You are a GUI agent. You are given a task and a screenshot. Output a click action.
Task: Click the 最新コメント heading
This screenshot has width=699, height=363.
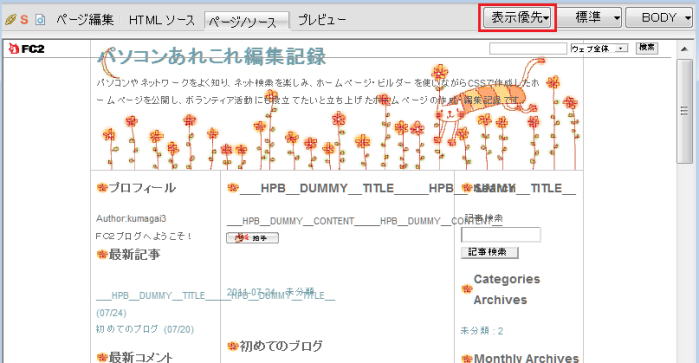(x=141, y=357)
